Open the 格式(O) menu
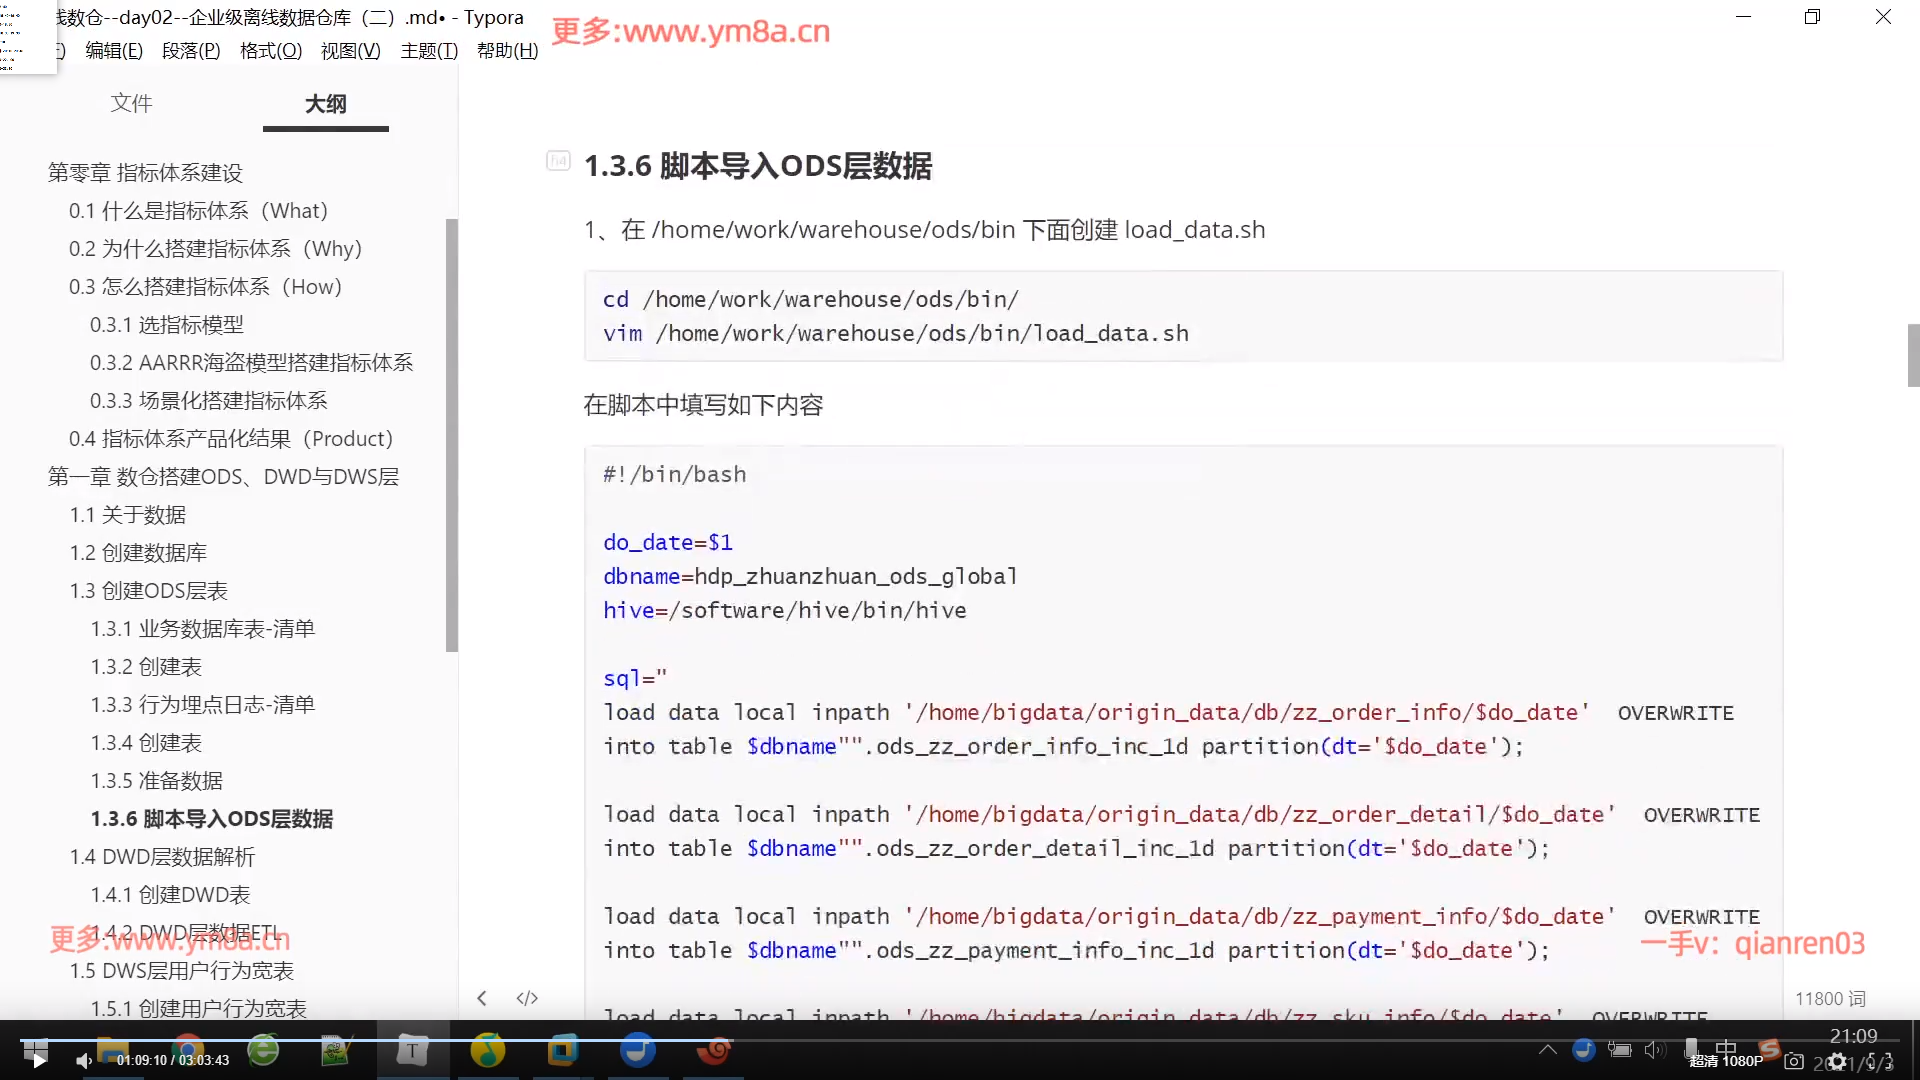Viewport: 1920px width, 1080px height. [270, 50]
